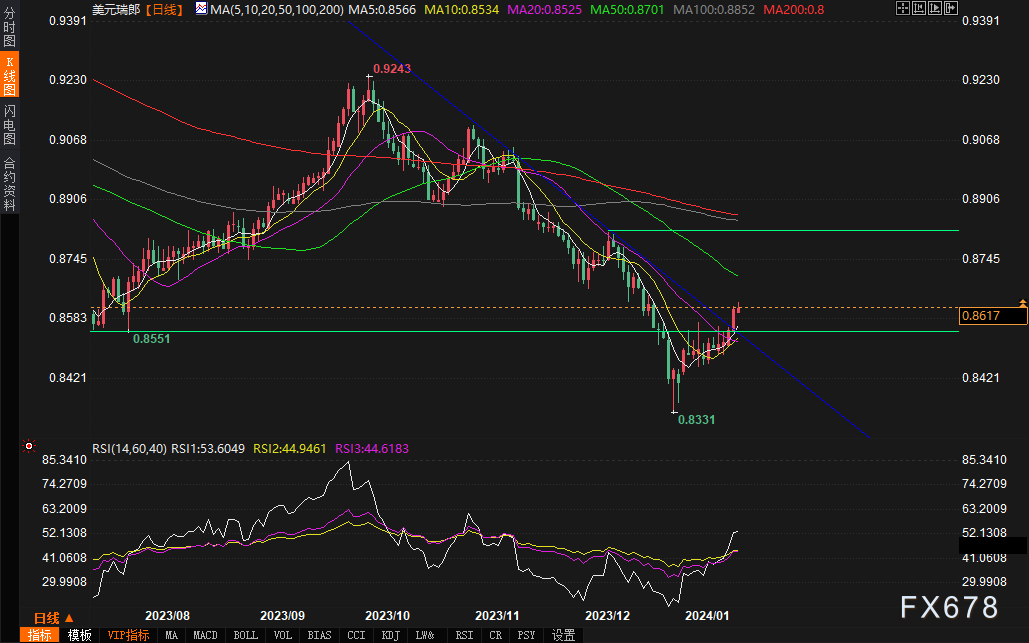1029x643 pixels.
Task: Open 合约资料 in the left sidebar
Action: [x=9, y=184]
